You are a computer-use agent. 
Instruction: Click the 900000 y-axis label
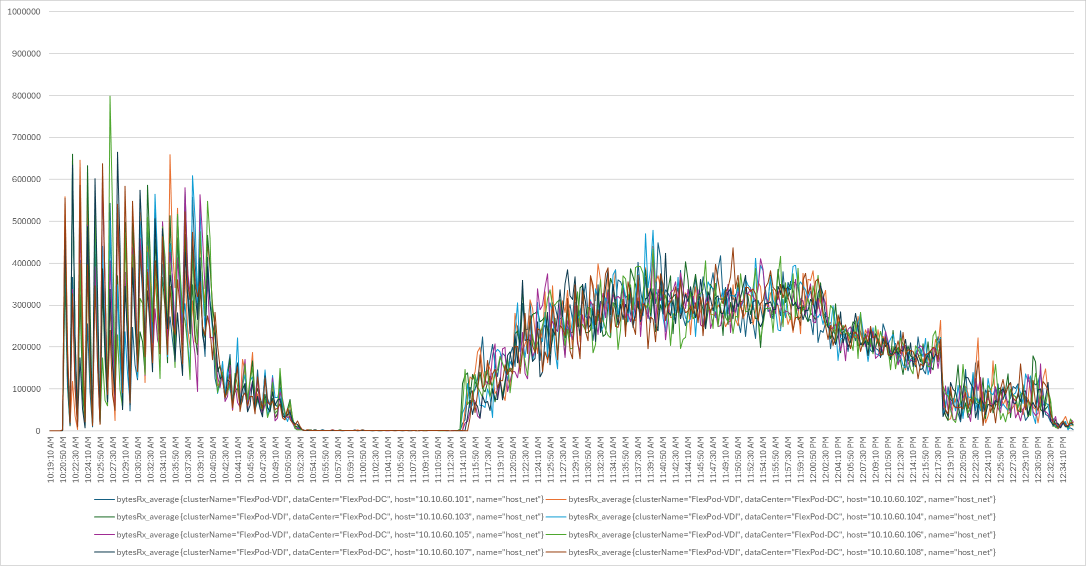pyautogui.click(x=24, y=54)
